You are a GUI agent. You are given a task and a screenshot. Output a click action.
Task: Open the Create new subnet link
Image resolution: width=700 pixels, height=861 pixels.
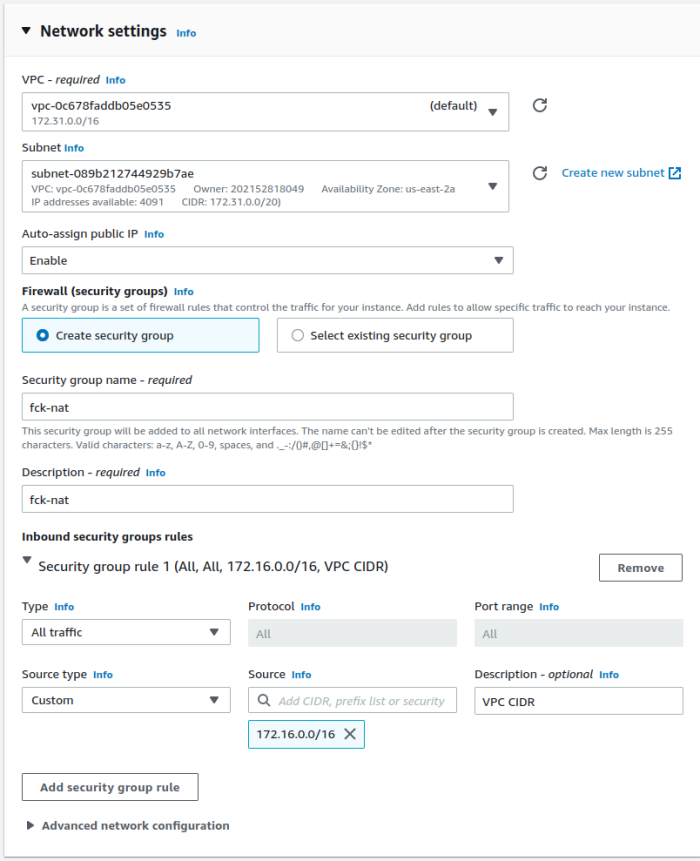coord(614,172)
